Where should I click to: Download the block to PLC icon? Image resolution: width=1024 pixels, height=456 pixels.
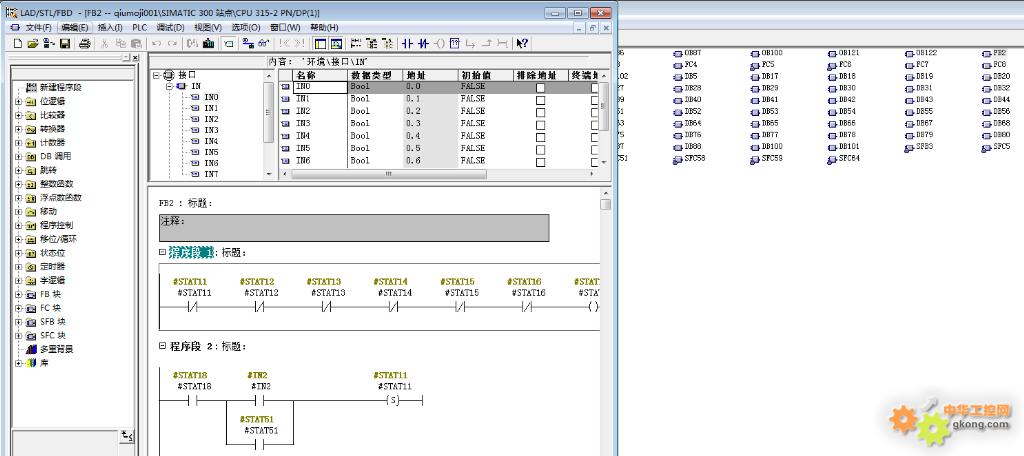tap(209, 44)
